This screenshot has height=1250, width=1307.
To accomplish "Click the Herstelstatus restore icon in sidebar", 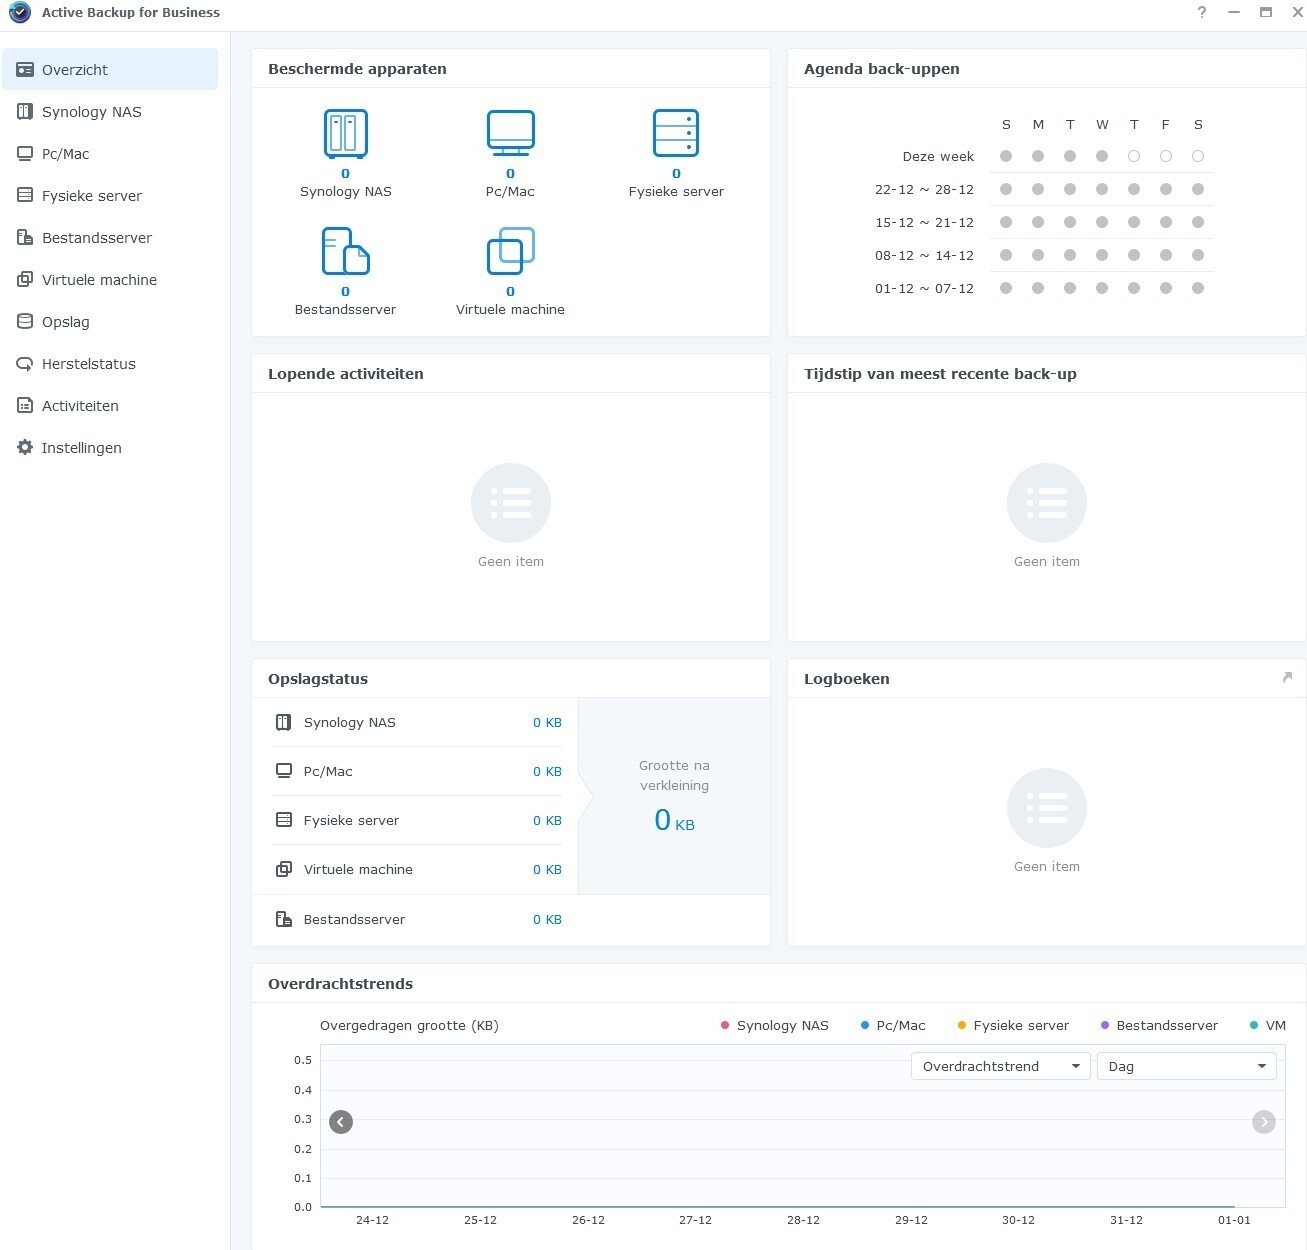I will tap(25, 364).
